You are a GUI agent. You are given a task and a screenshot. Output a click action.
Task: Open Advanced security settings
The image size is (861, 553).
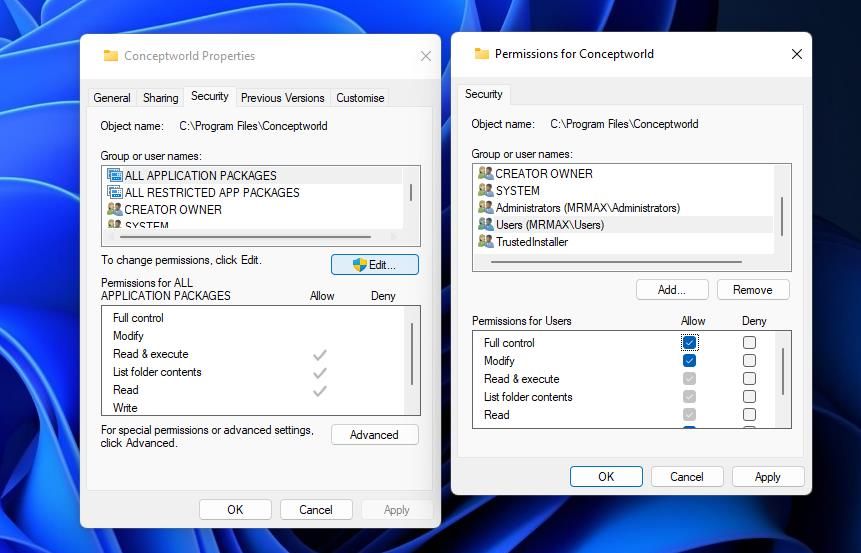(374, 435)
